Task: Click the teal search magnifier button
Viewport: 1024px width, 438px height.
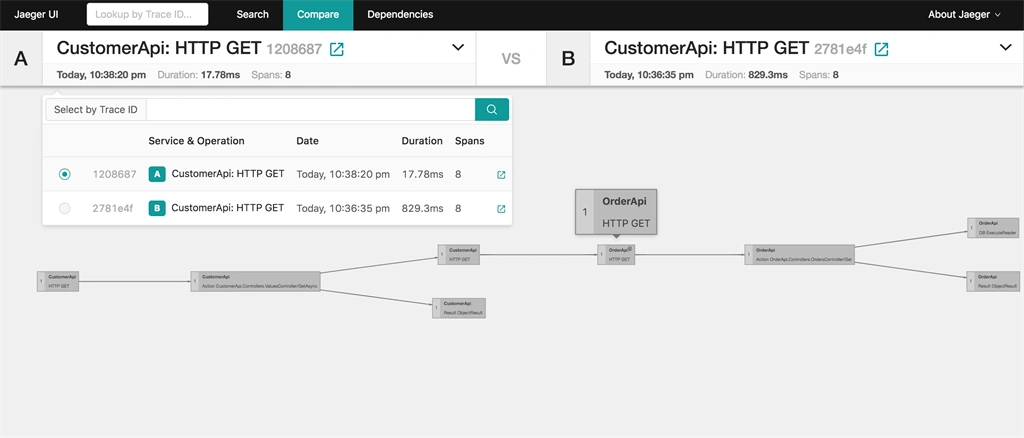Action: pyautogui.click(x=492, y=110)
